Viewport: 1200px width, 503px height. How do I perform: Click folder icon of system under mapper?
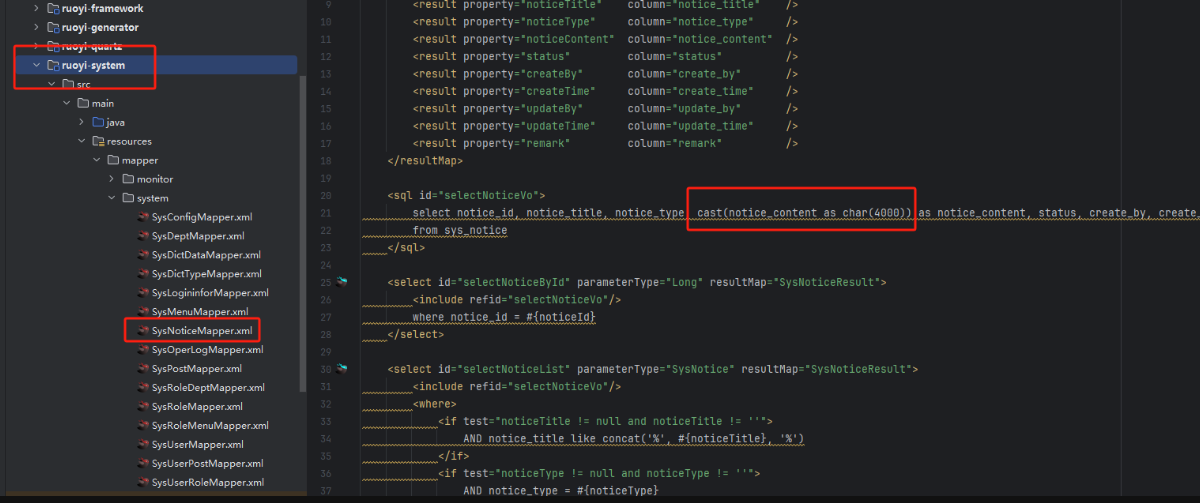pos(128,198)
